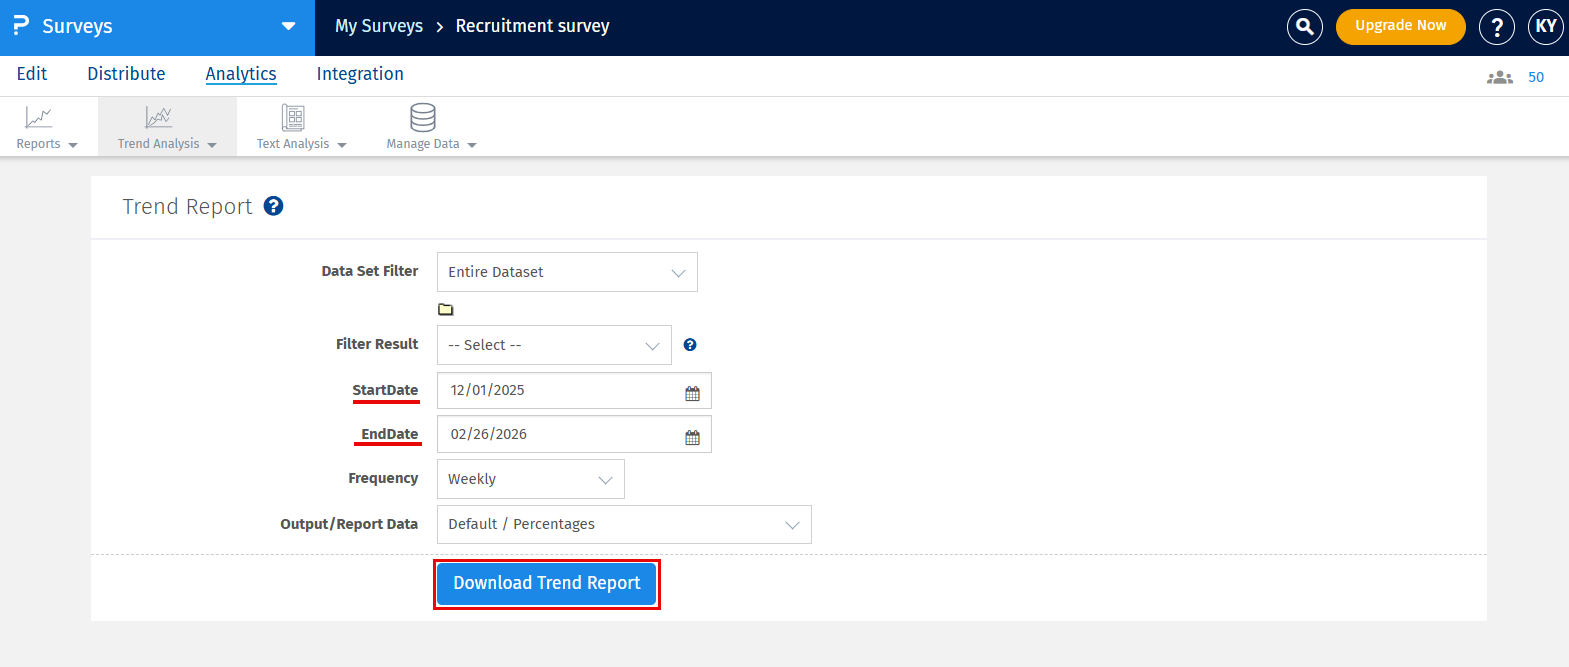1569x667 pixels.
Task: Click the Data Set Filter label
Action: [x=370, y=271]
